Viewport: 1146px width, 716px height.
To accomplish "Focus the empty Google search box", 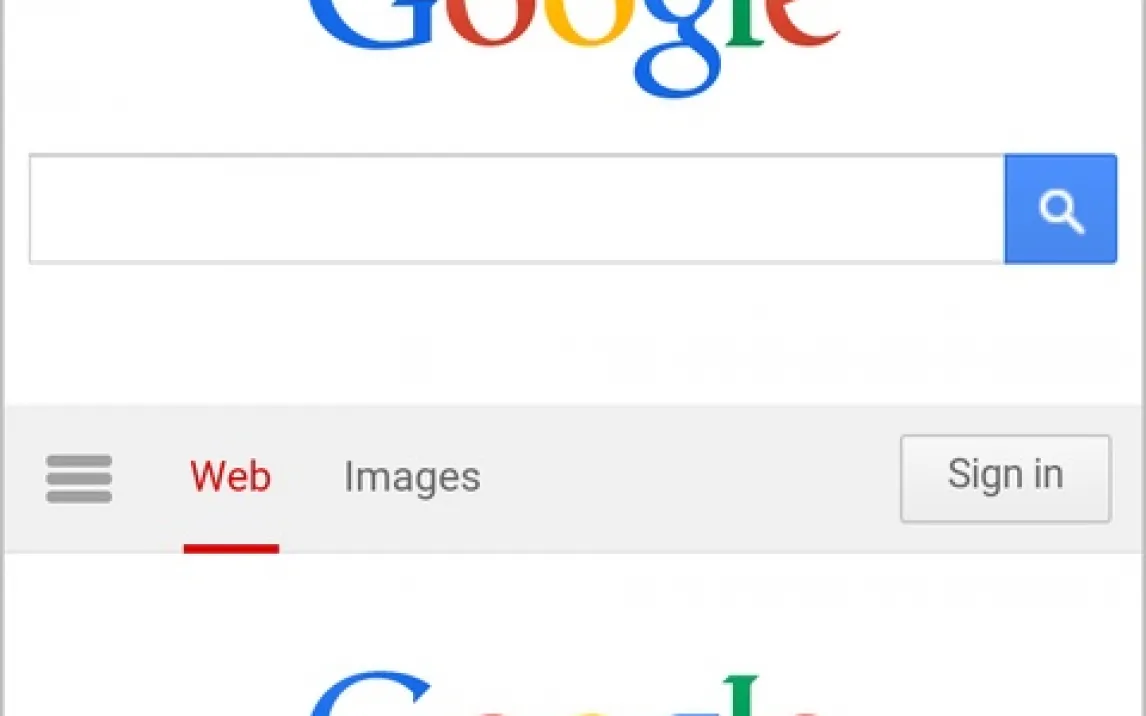I will click(x=517, y=209).
